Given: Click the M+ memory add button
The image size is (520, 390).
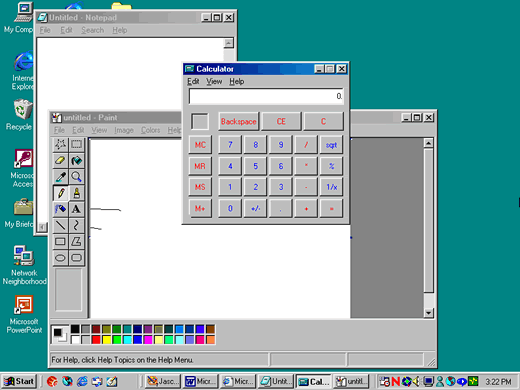Looking at the screenshot, I should 200,208.
